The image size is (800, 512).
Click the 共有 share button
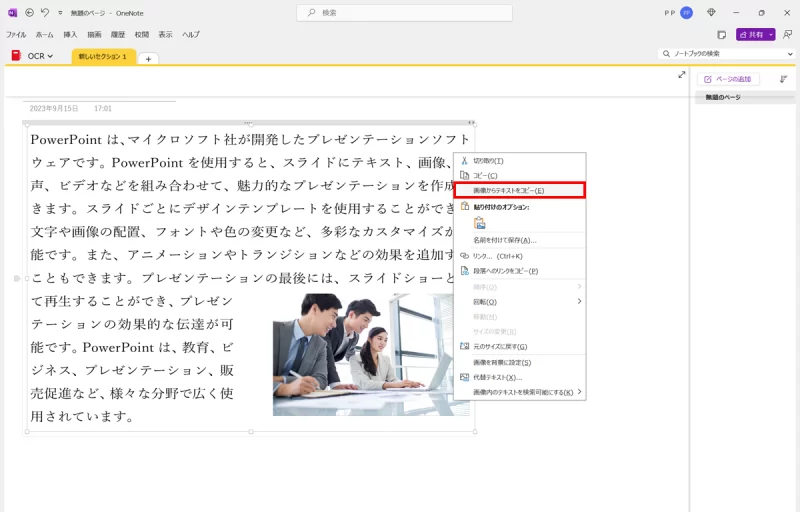(751, 35)
